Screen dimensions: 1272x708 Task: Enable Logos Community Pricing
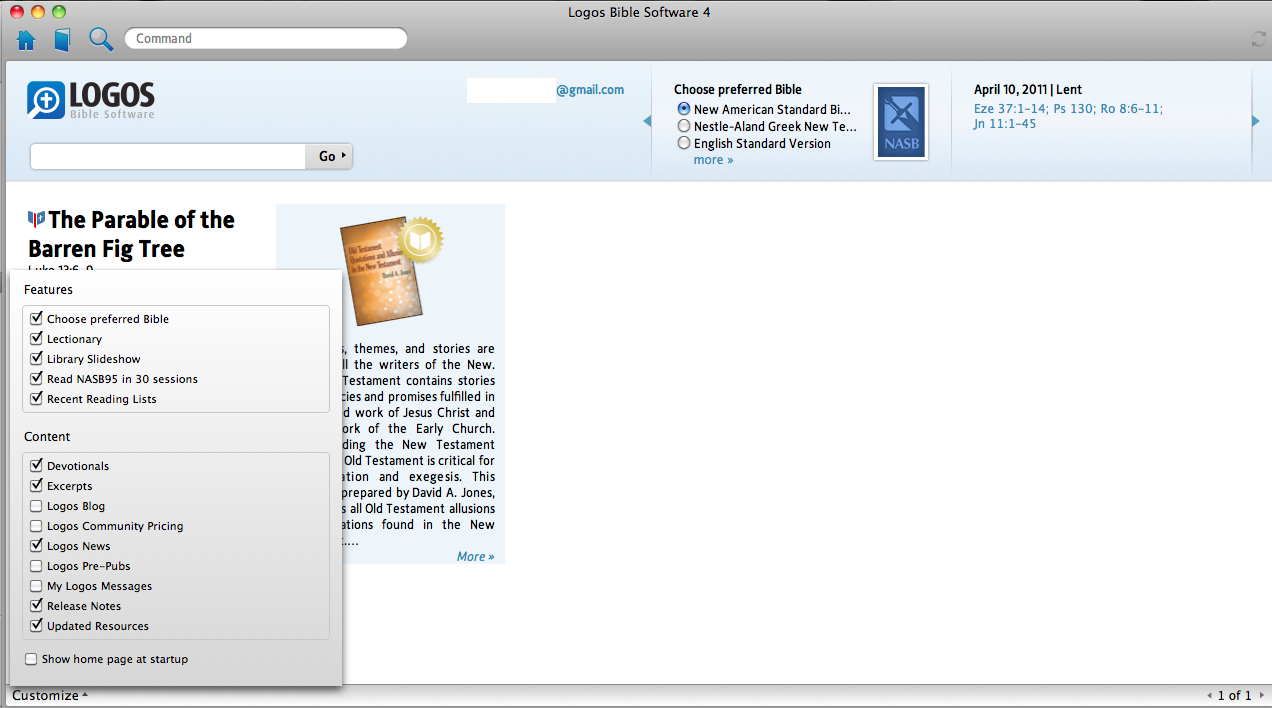coord(37,526)
